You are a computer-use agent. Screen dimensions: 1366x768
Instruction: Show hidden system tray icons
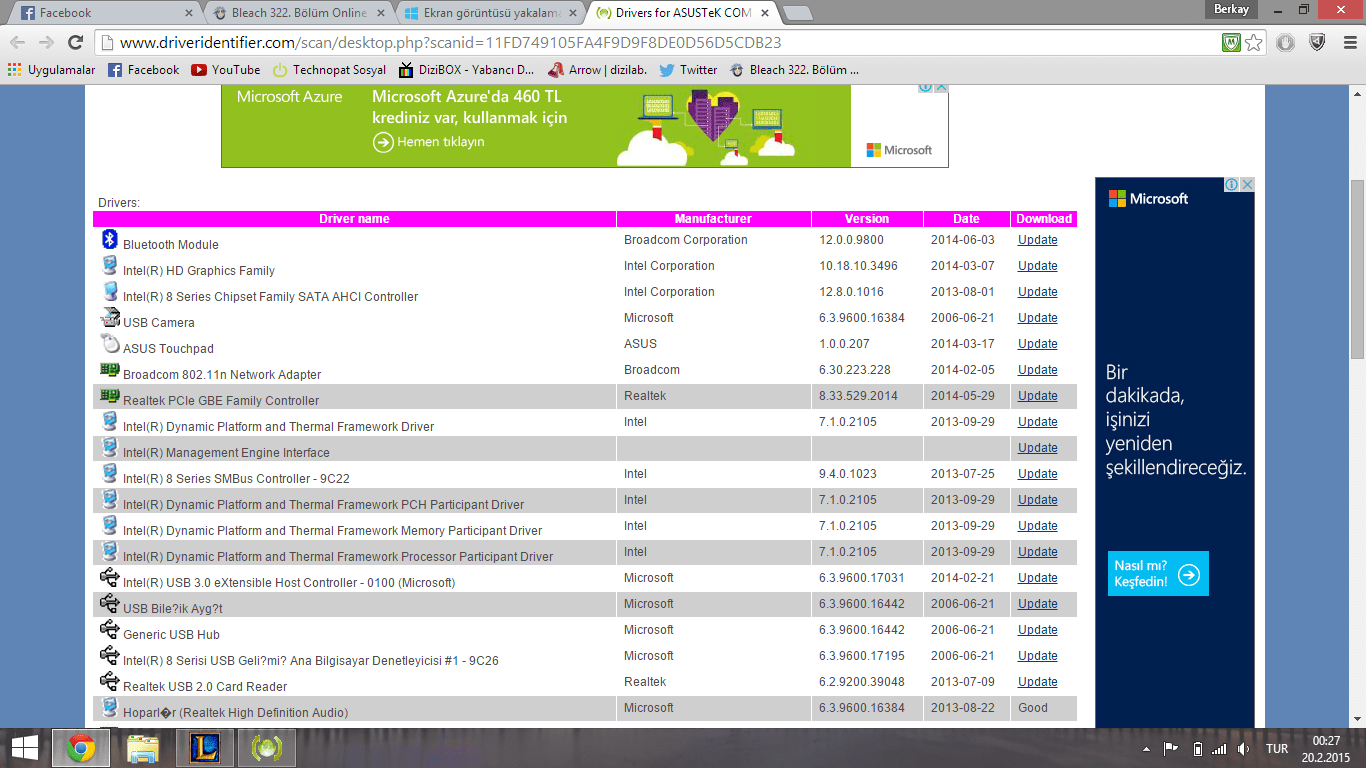point(1146,749)
